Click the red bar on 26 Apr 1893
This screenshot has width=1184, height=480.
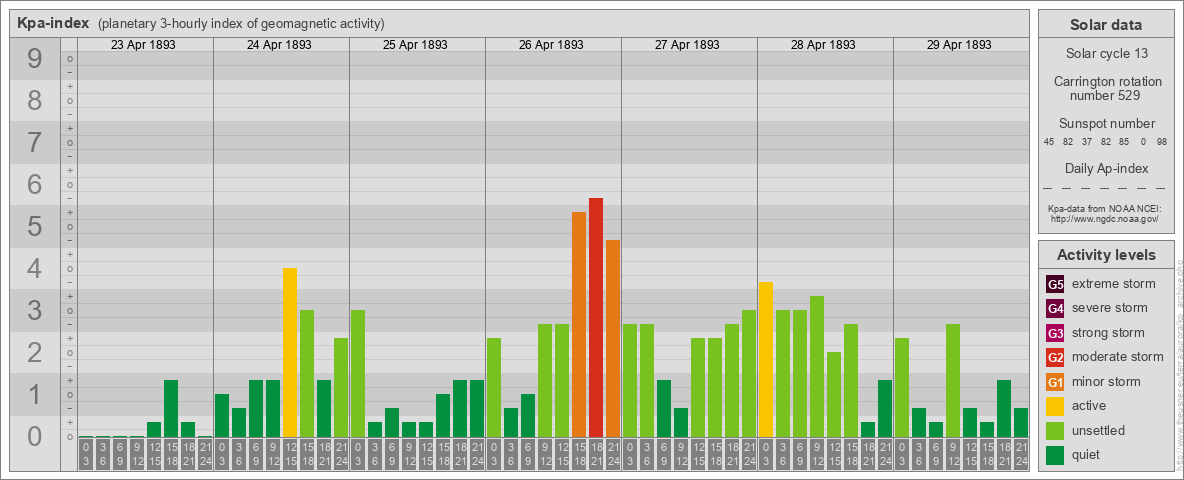596,318
